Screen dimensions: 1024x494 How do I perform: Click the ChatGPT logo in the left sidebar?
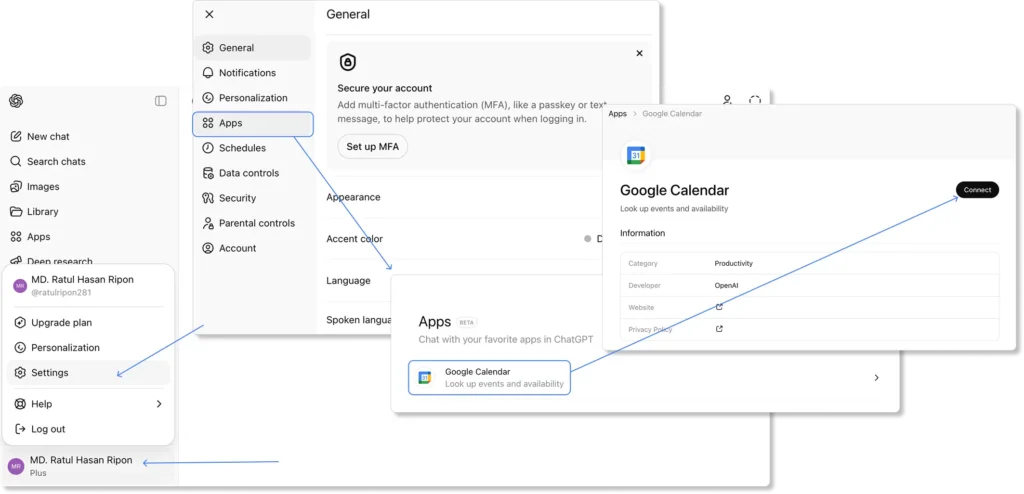tap(16, 101)
